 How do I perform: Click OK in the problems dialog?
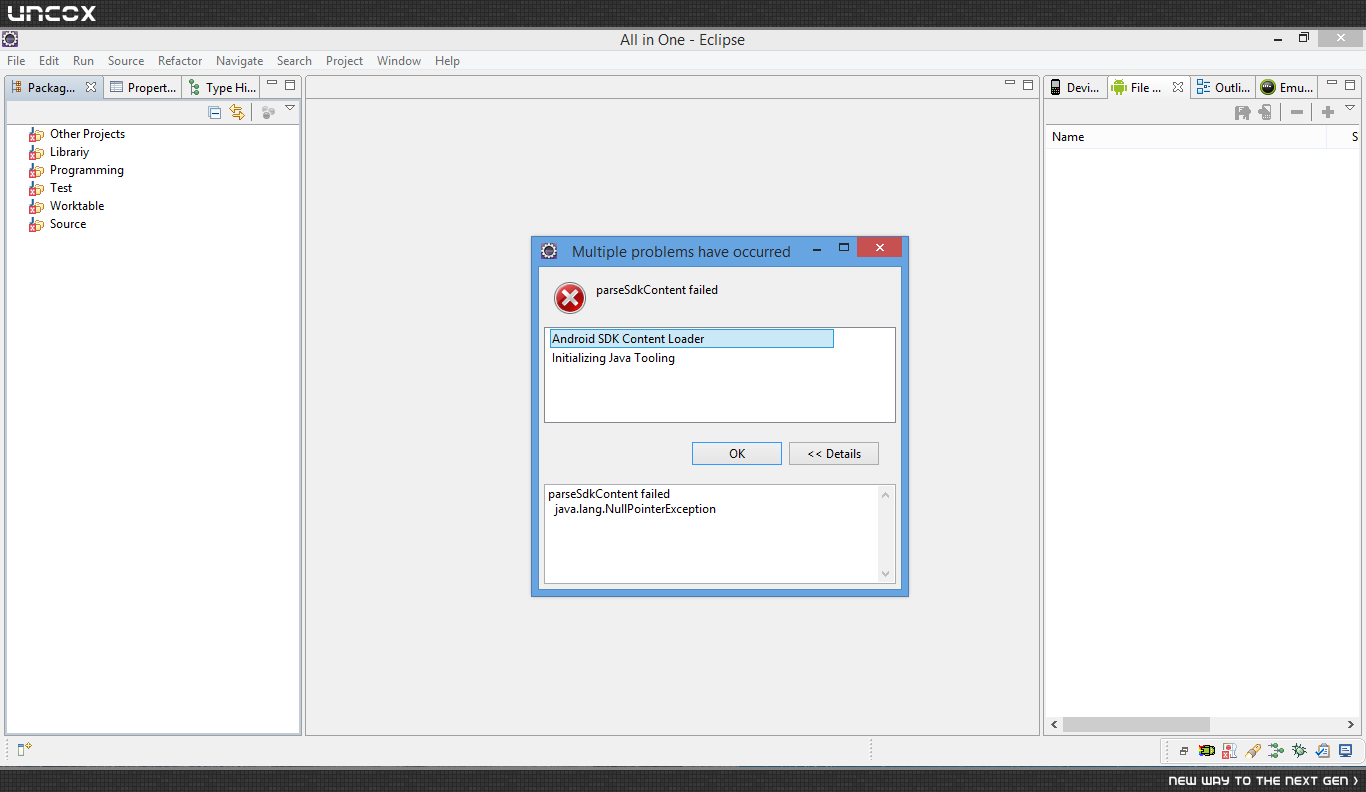click(737, 453)
